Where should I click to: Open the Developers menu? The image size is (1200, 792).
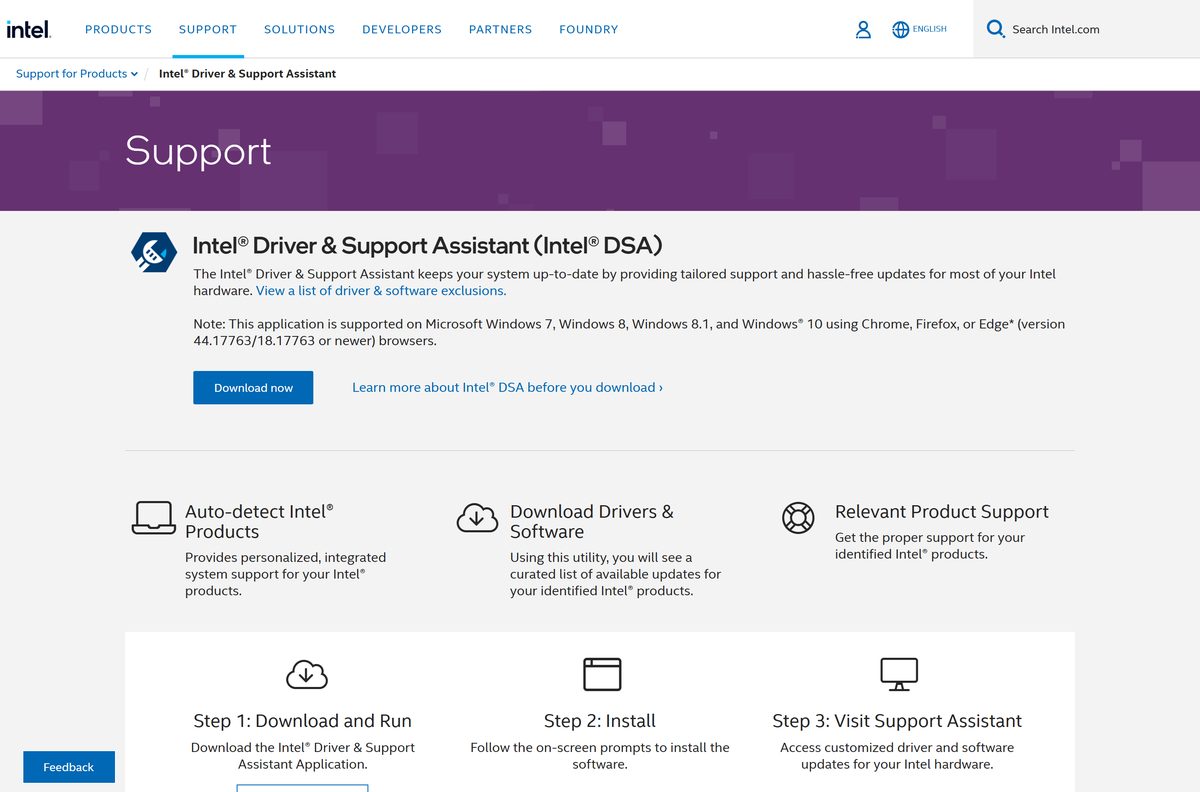coord(402,29)
